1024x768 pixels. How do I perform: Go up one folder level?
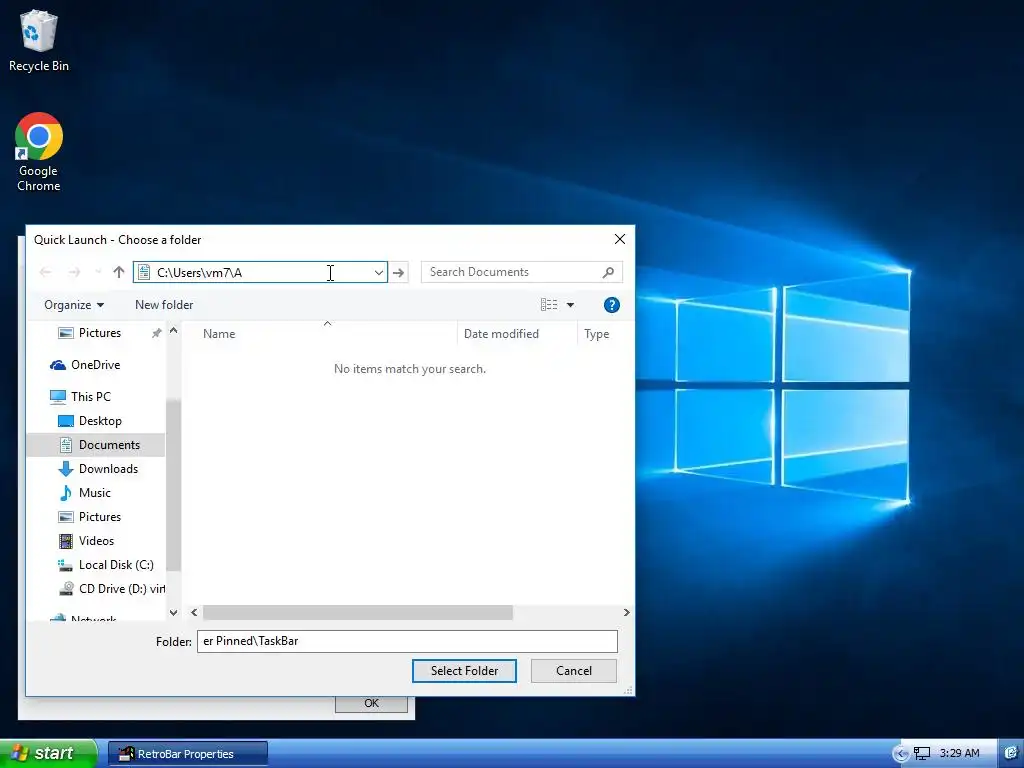tap(118, 272)
